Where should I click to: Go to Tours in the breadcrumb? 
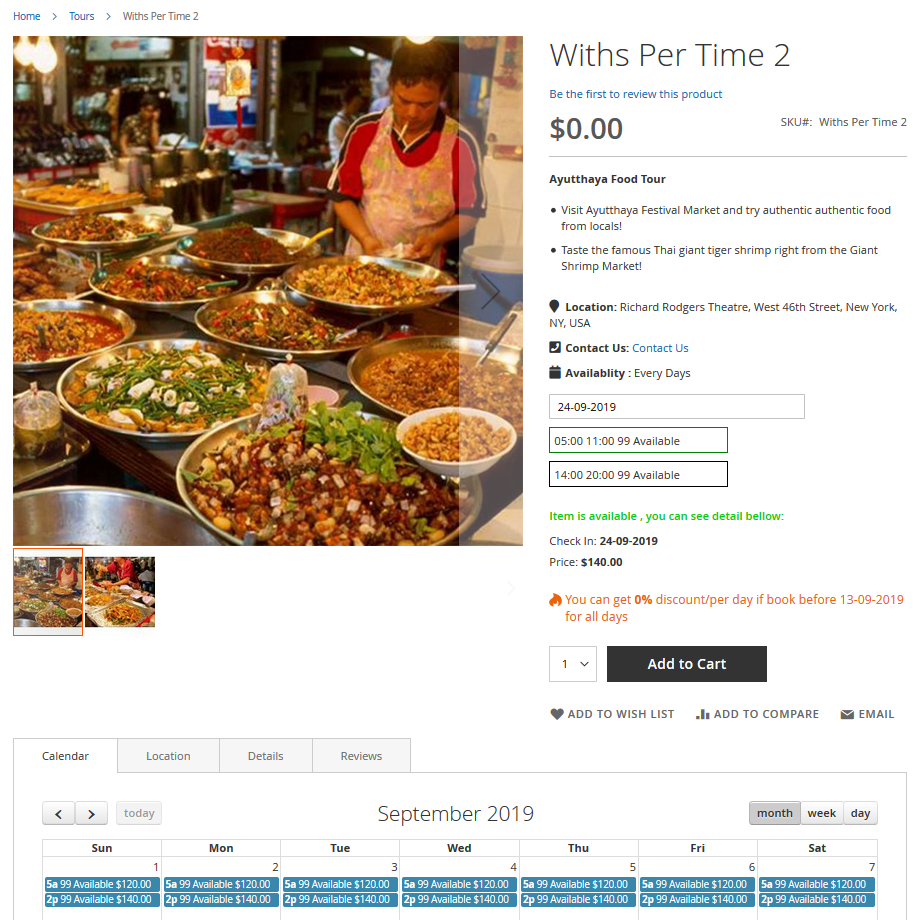click(82, 16)
